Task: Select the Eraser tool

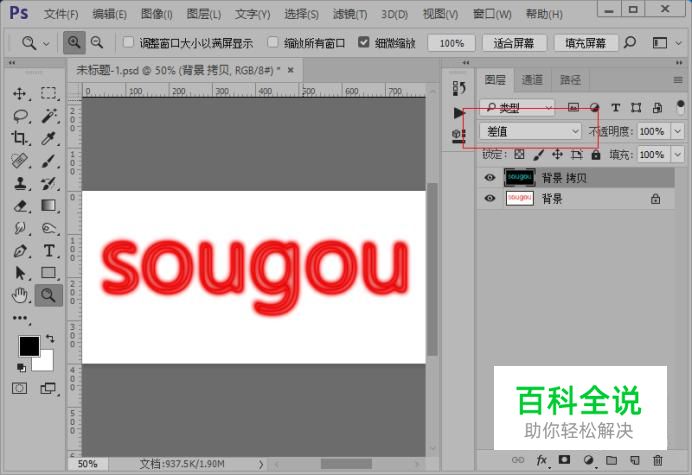Action: 19,206
